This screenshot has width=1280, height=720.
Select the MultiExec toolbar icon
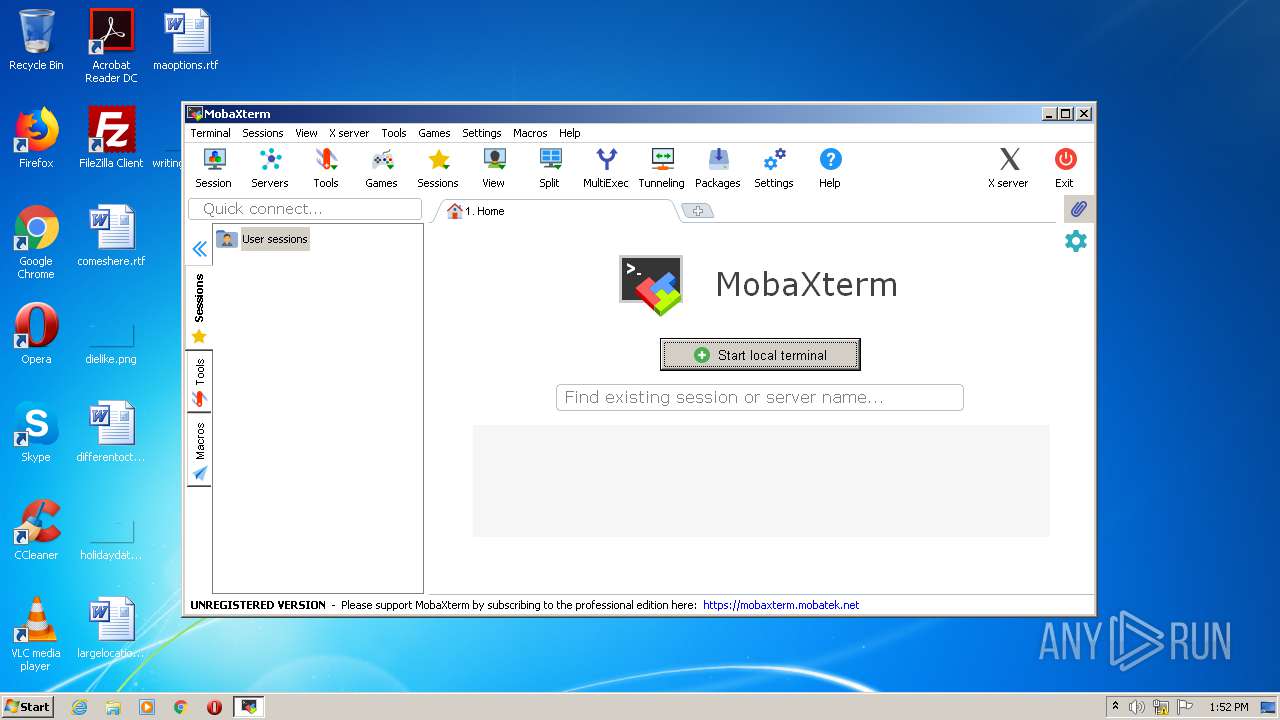(x=606, y=168)
